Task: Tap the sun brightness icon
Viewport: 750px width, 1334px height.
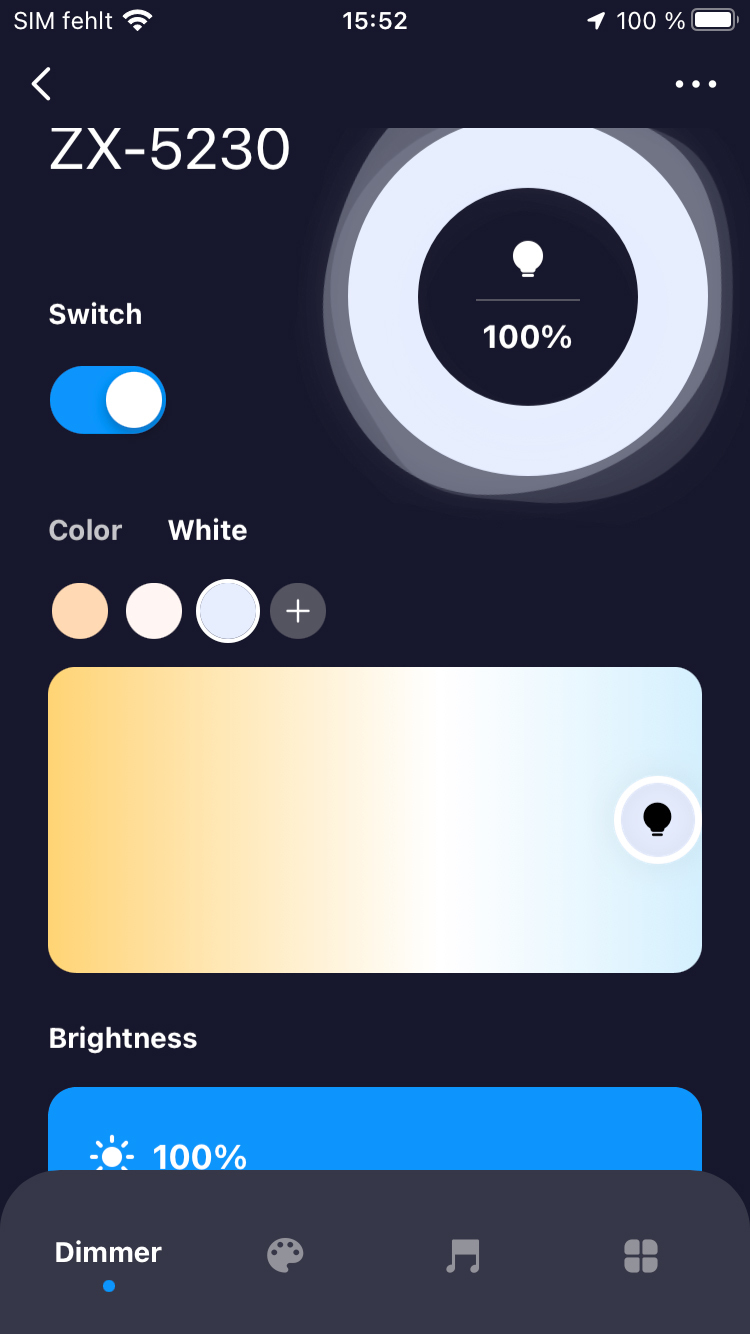Action: coord(111,1156)
